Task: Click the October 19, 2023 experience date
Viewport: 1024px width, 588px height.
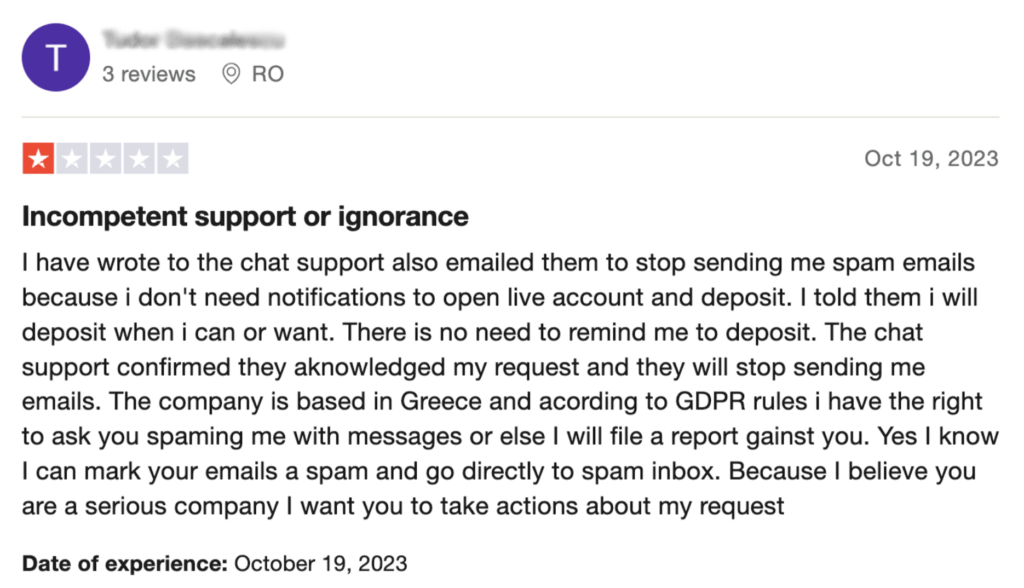Action: pyautogui.click(x=321, y=563)
